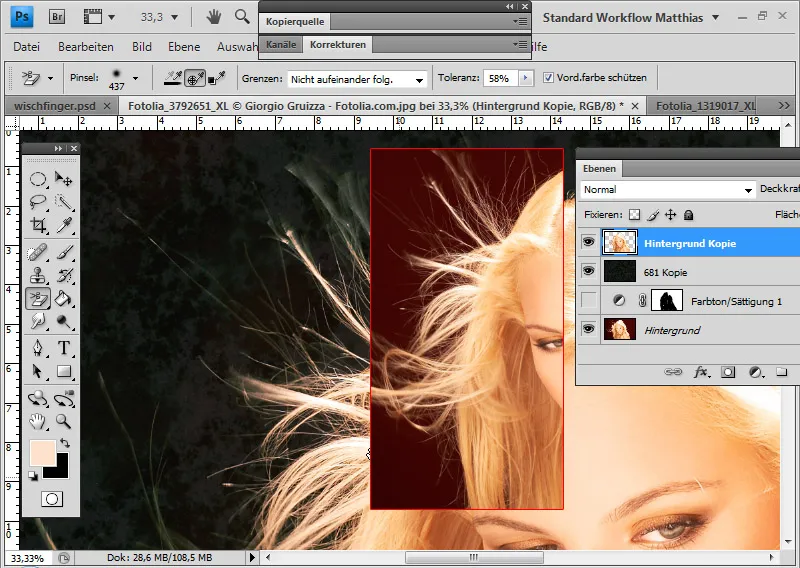Show more document tabs chevron

click(x=784, y=106)
